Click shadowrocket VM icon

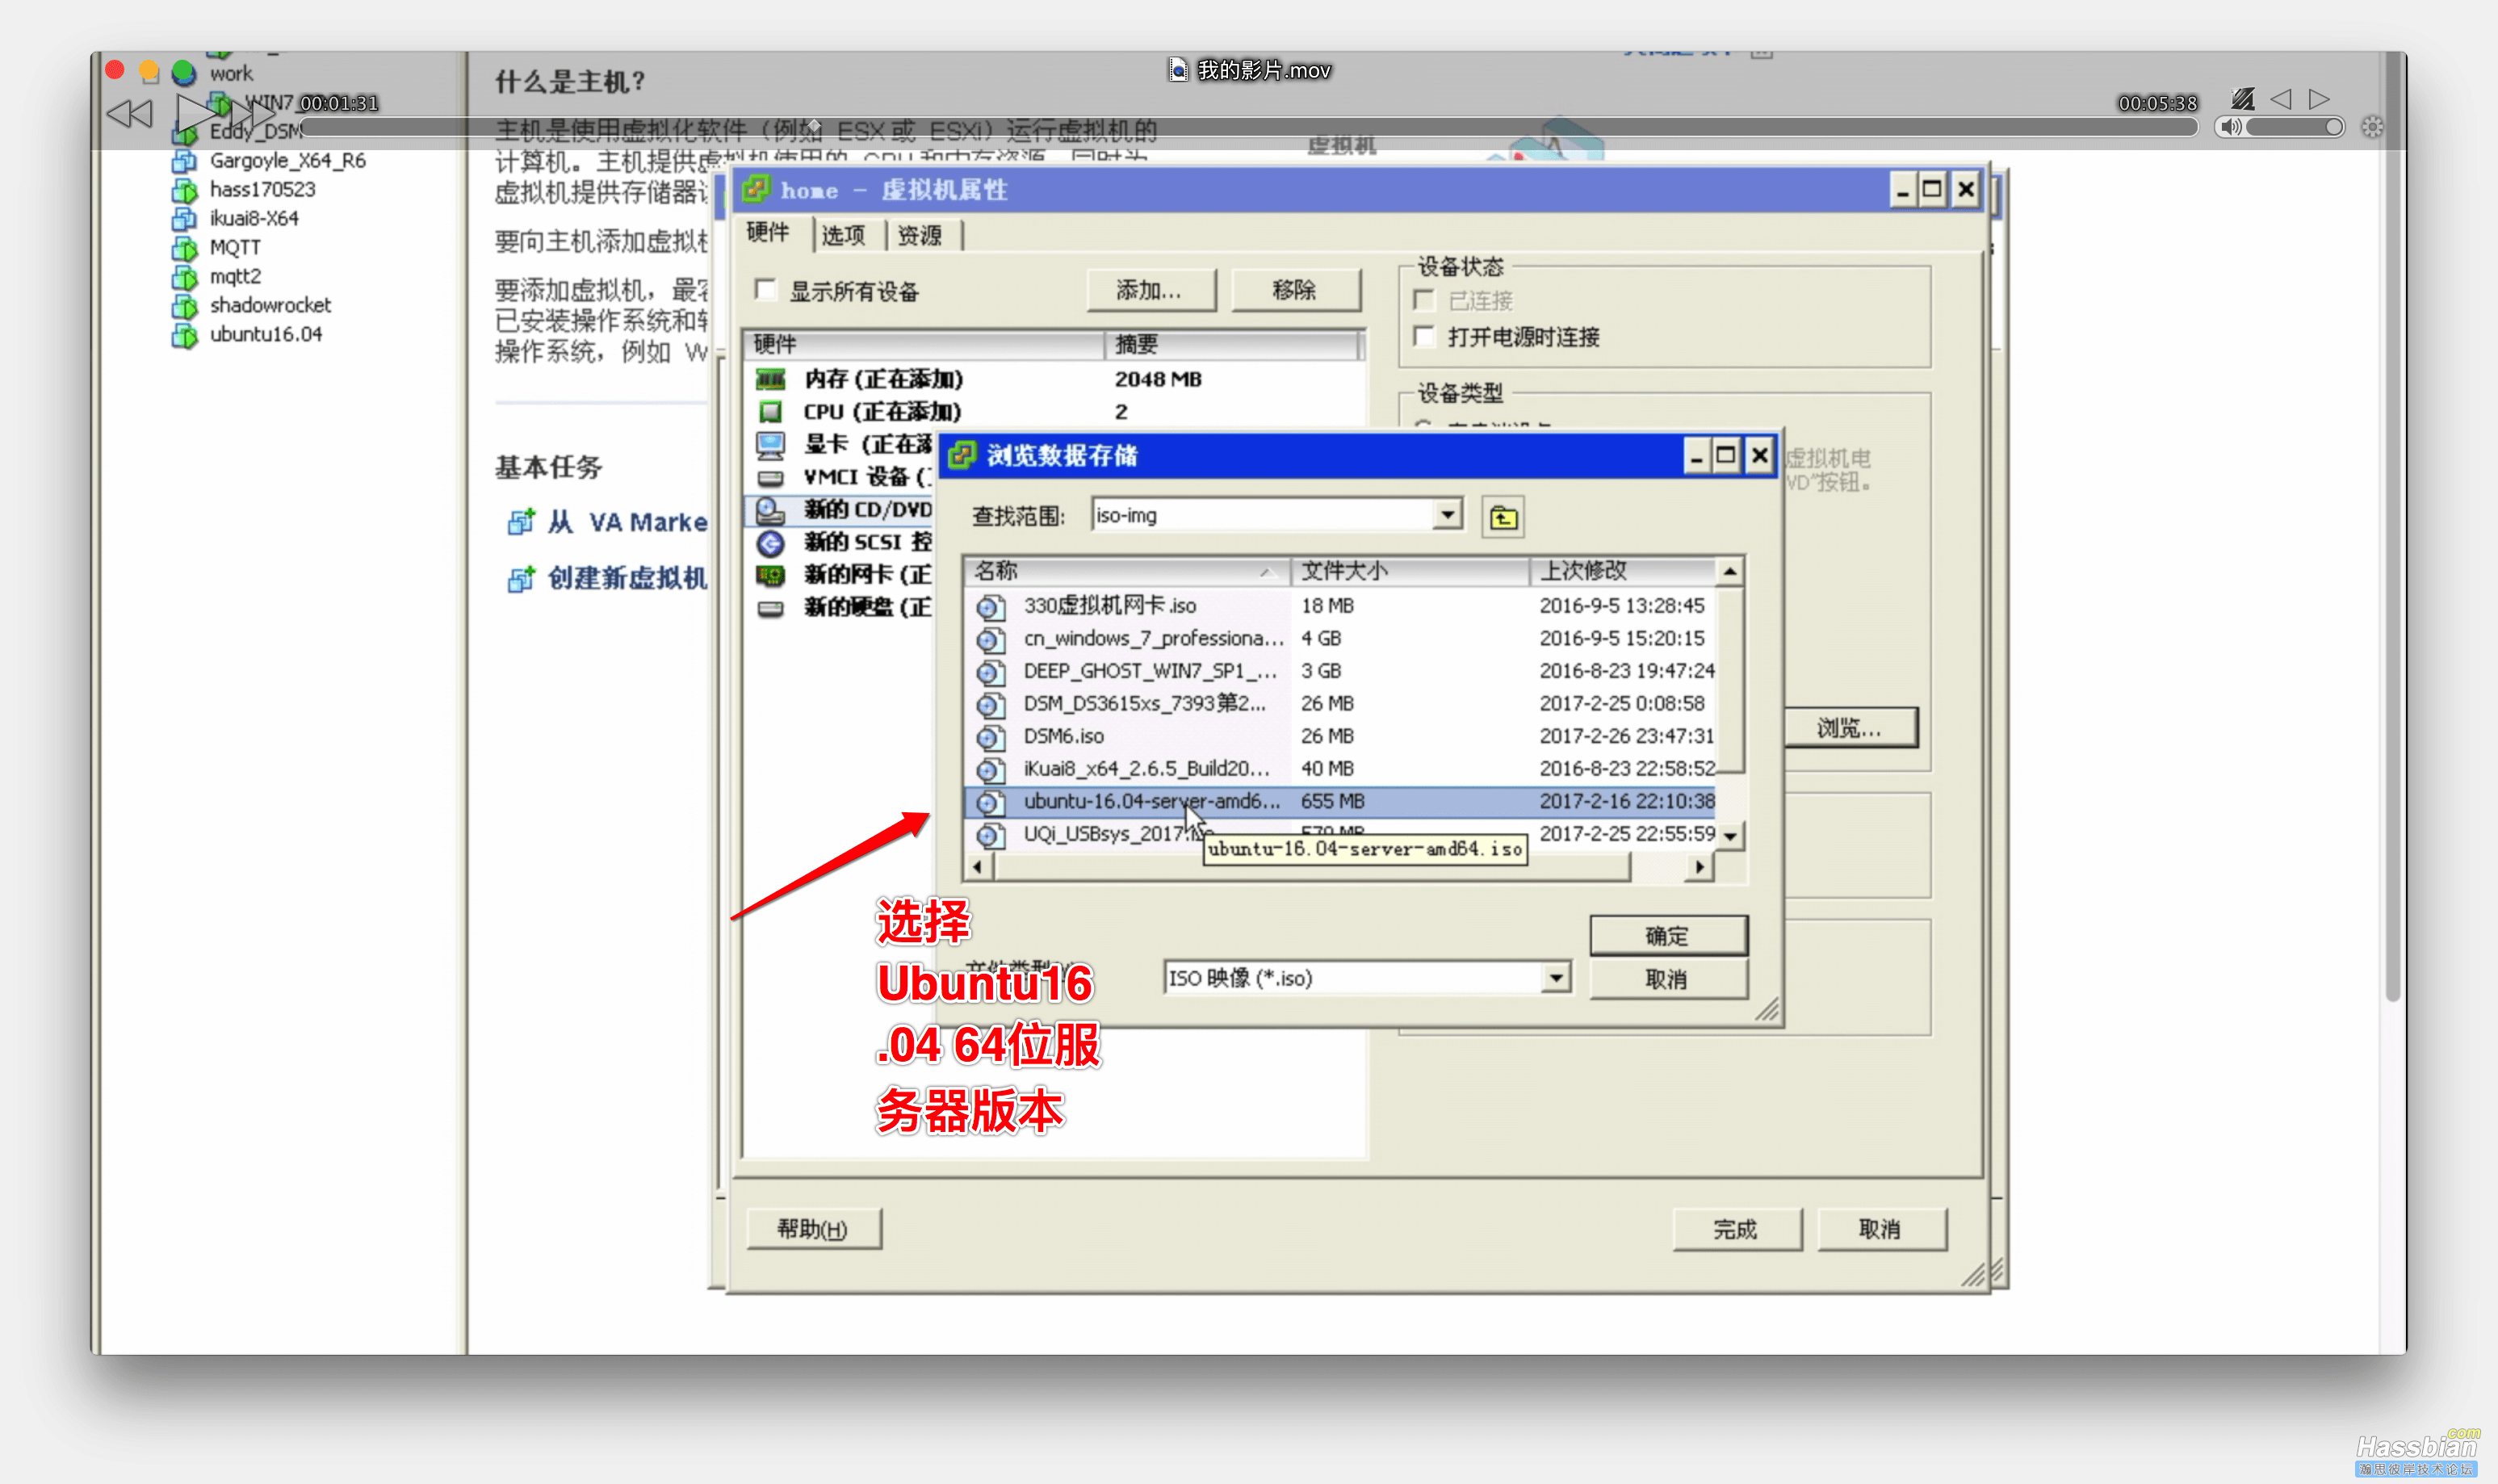click(185, 306)
